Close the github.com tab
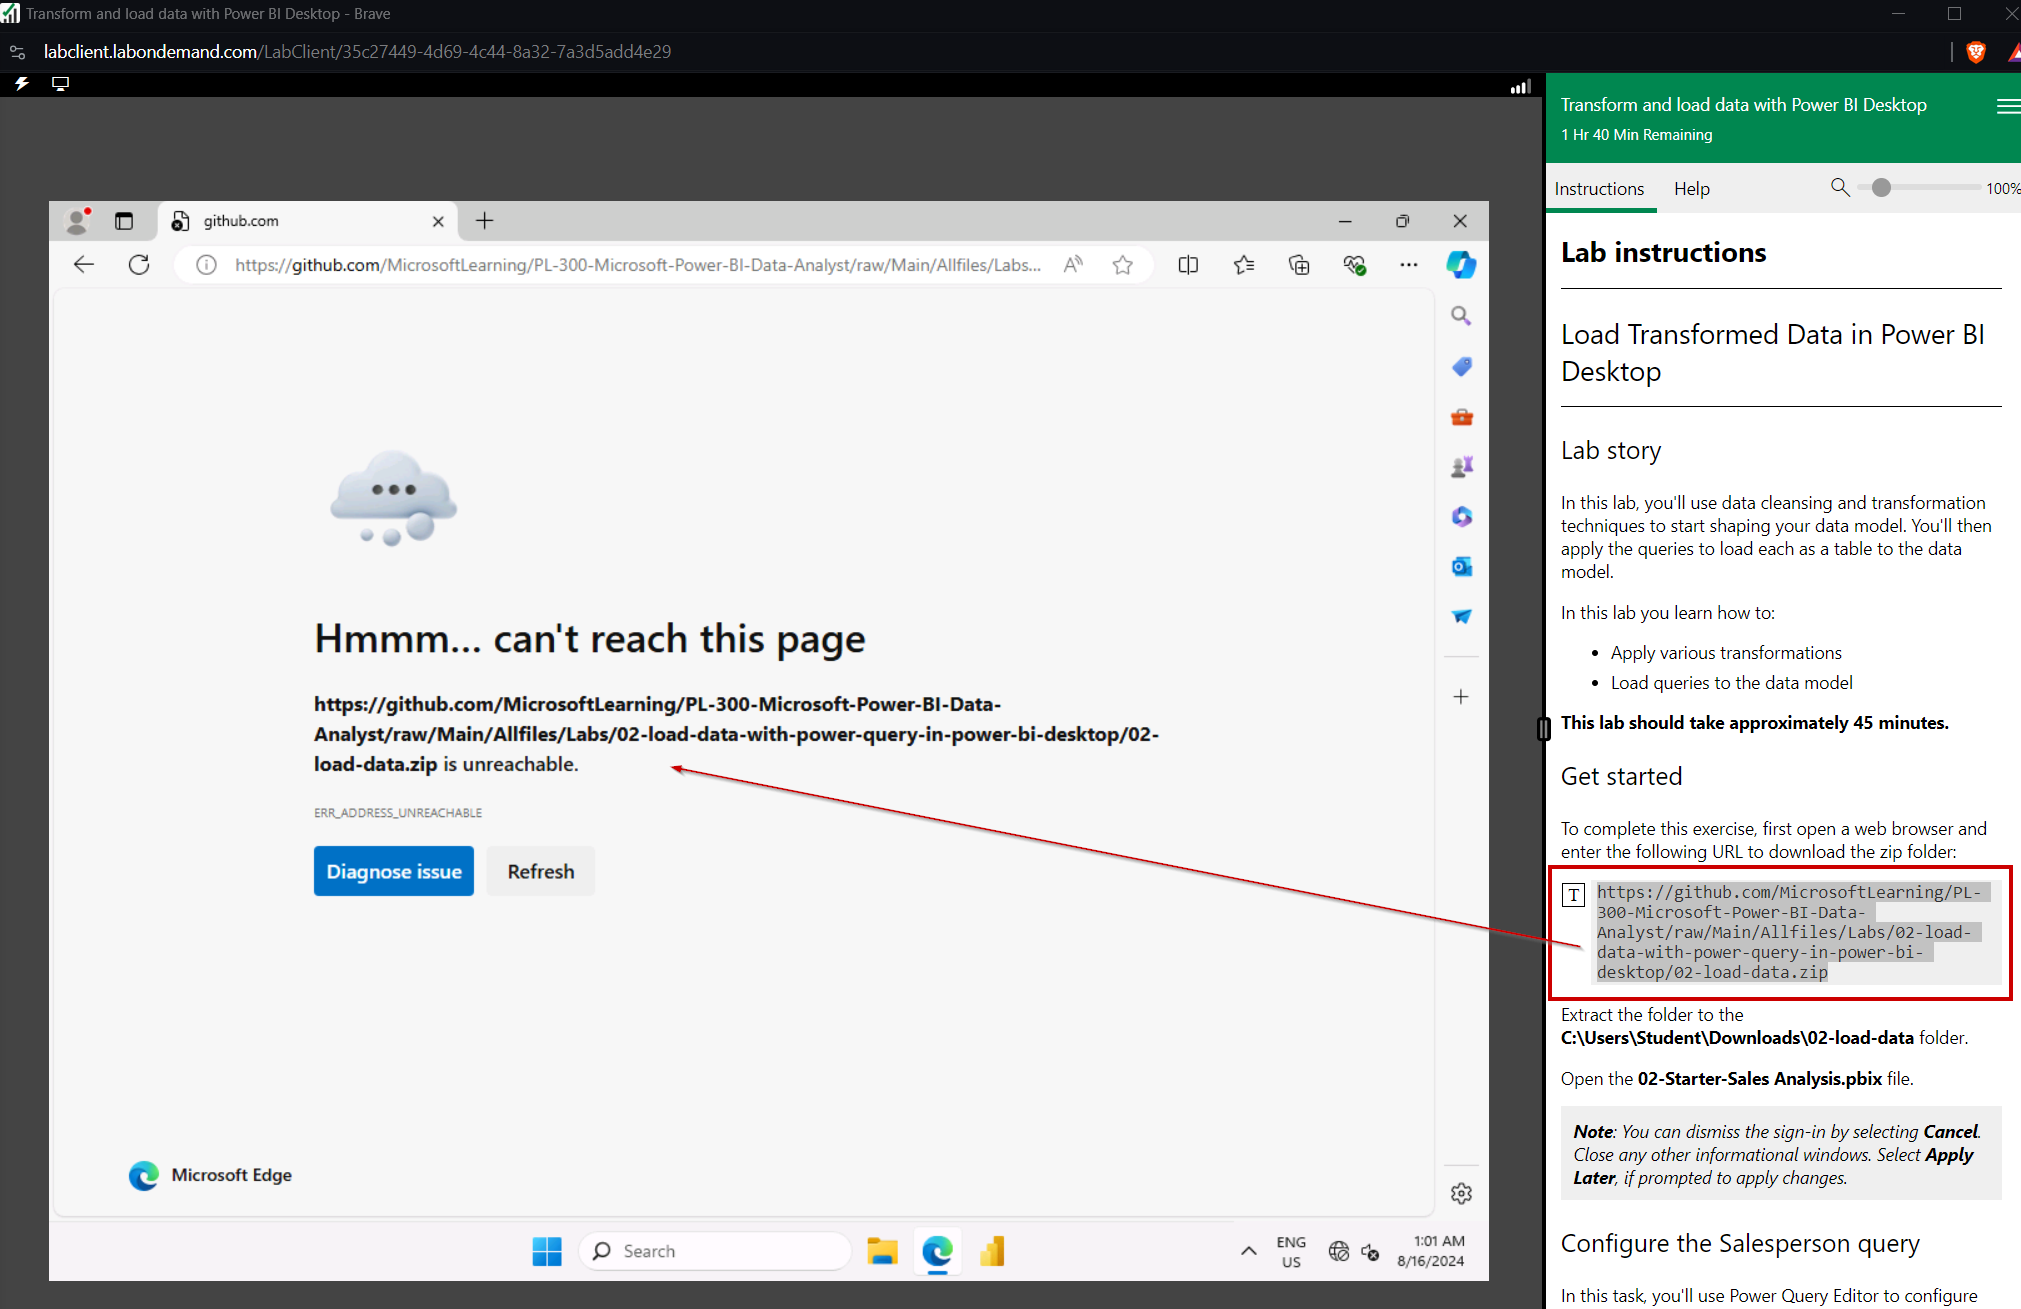 pyautogui.click(x=438, y=221)
